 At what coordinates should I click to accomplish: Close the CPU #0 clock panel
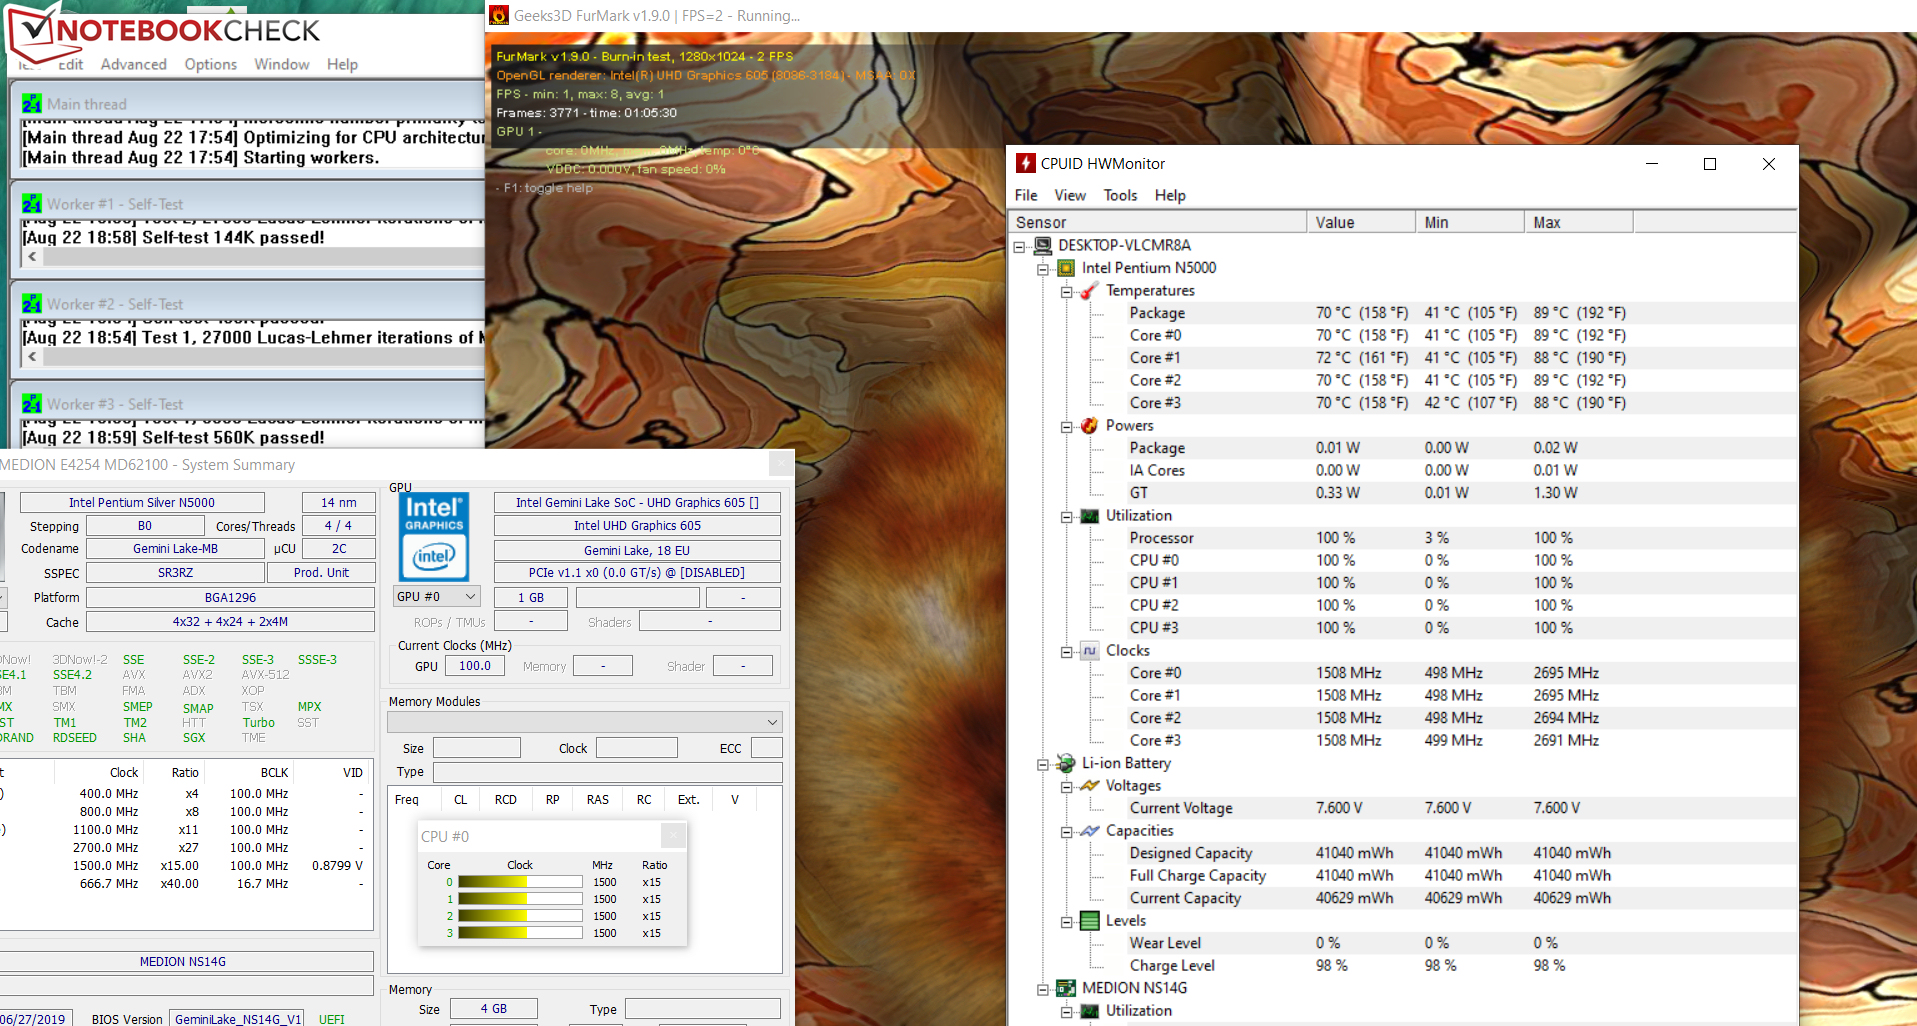(674, 836)
